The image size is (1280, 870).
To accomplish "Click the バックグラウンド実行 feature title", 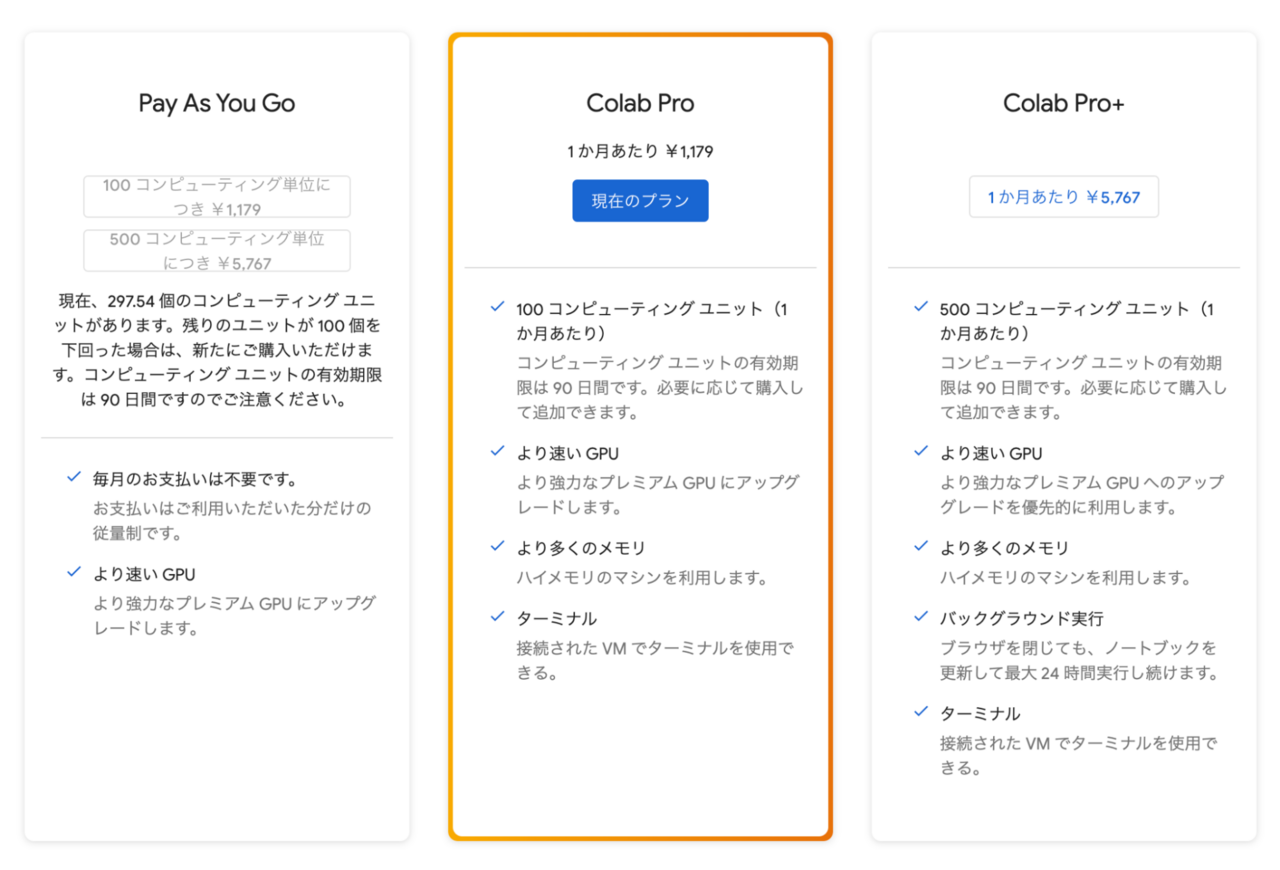I will coord(1022,619).
